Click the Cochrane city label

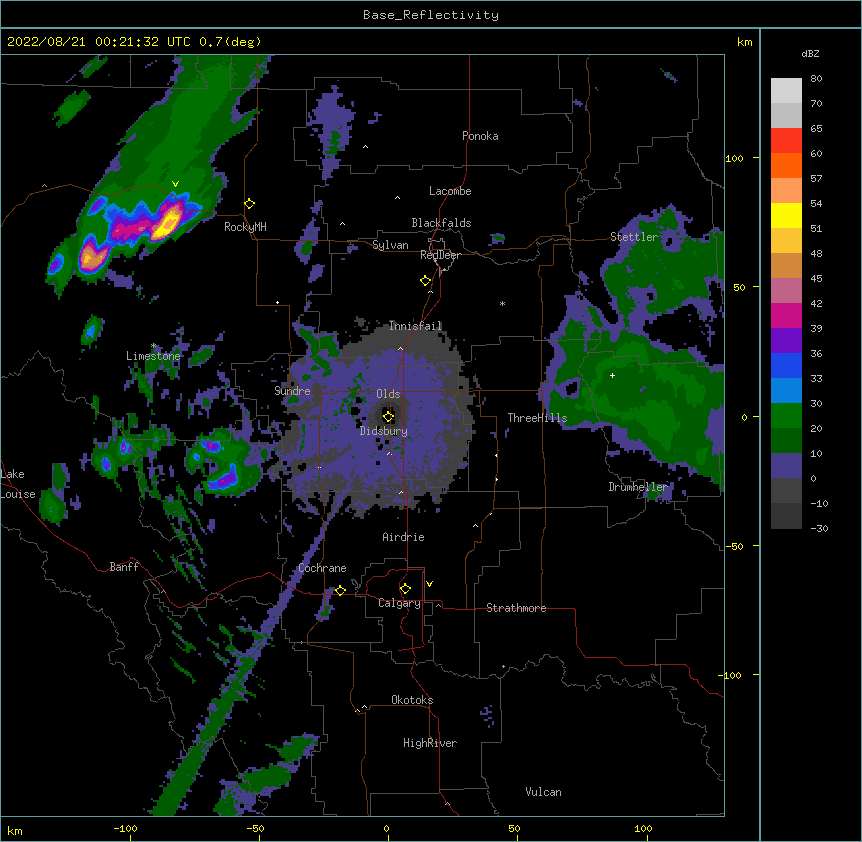322,568
